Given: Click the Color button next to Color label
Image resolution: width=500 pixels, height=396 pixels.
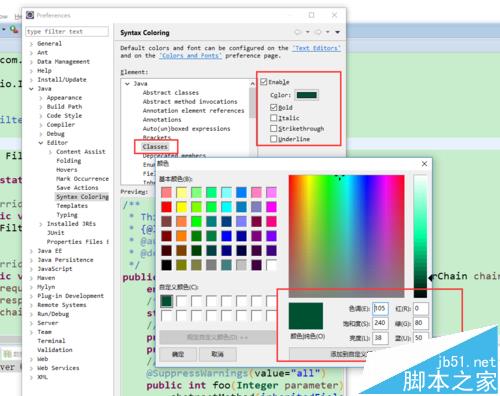Looking at the screenshot, I should click(307, 95).
